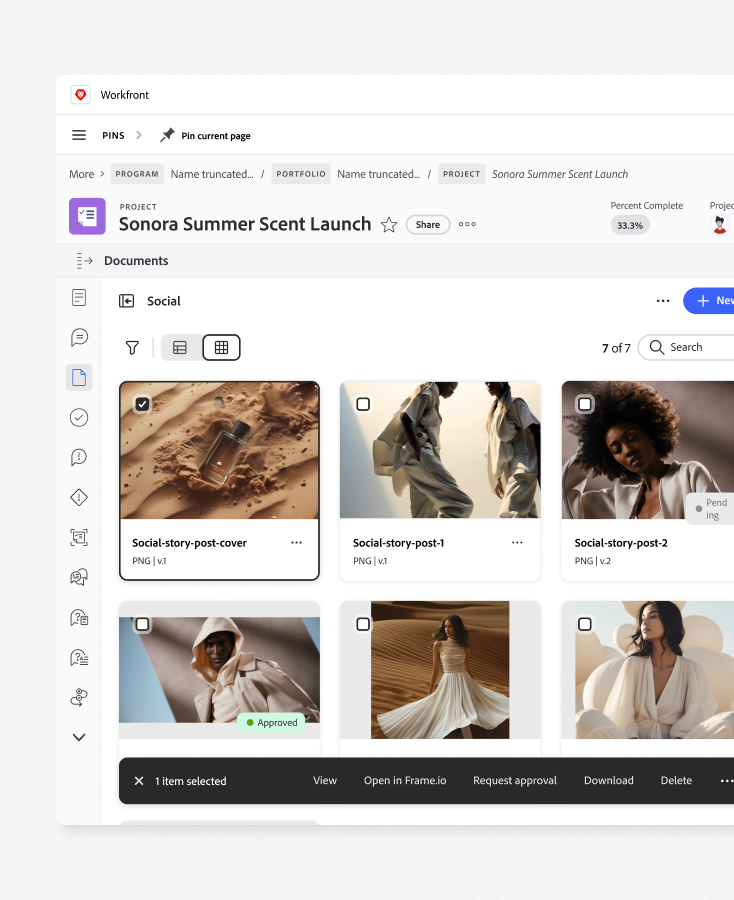Select the seated woman image checkbox
Screen dimensions: 734x900
(x=585, y=624)
